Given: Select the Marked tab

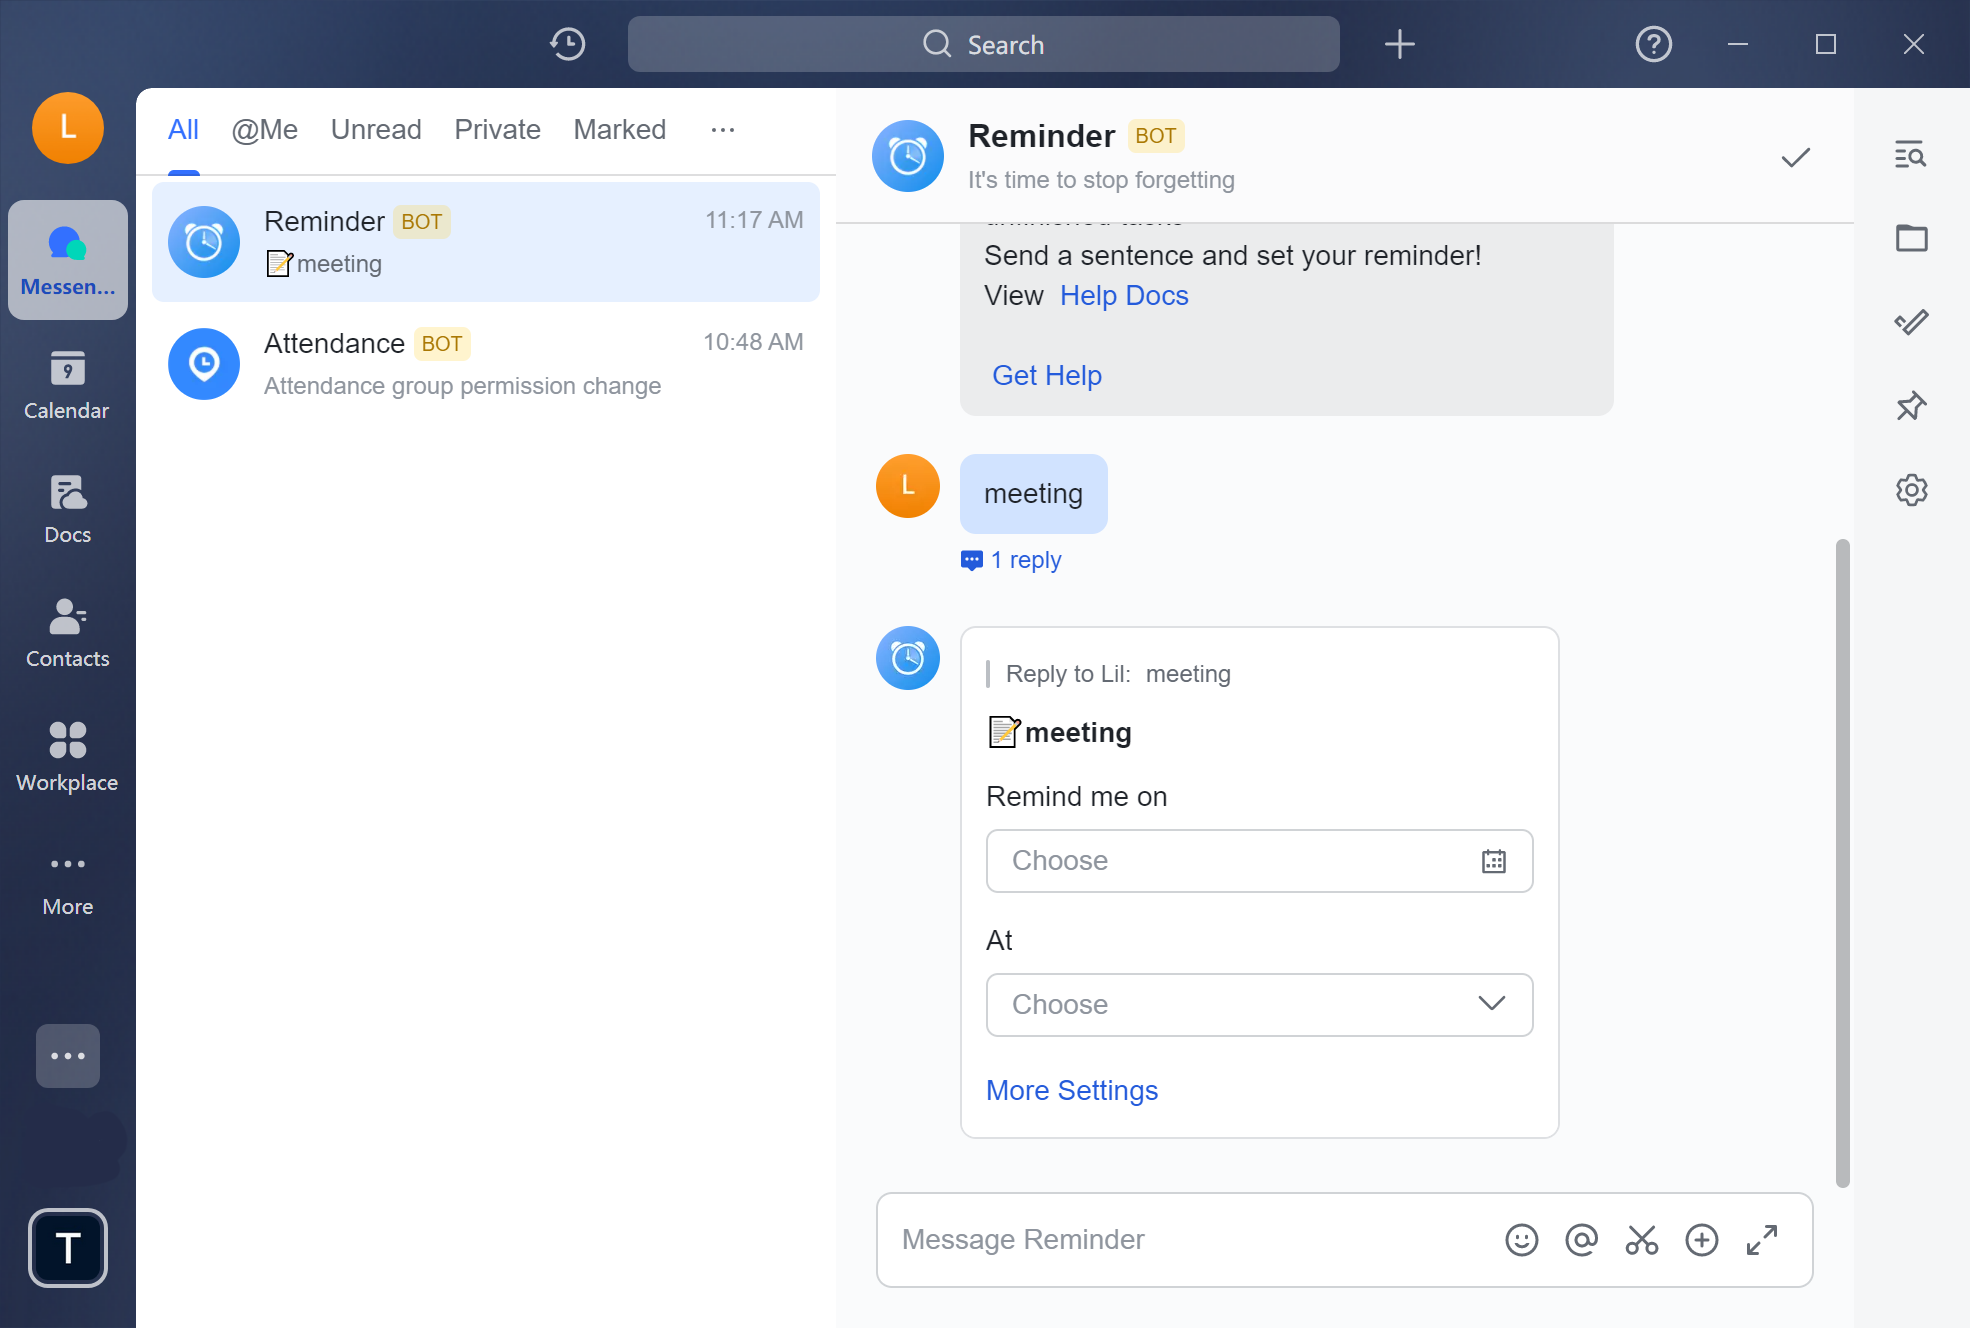Looking at the screenshot, I should click(x=619, y=129).
